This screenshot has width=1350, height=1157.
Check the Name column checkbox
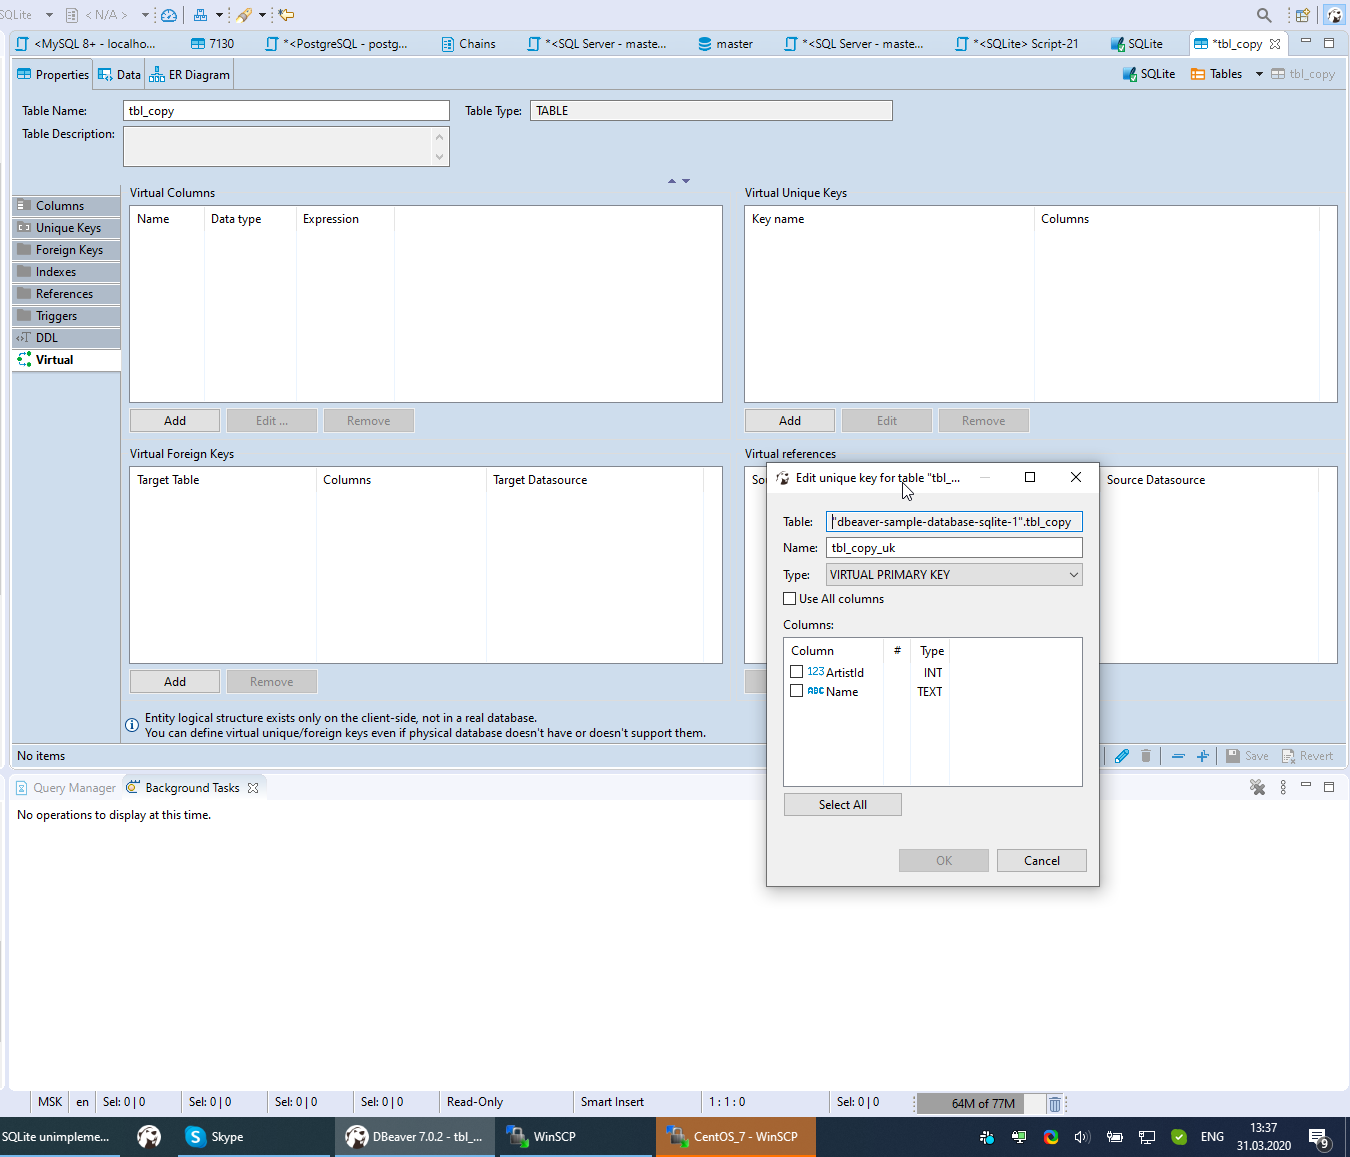click(x=797, y=691)
